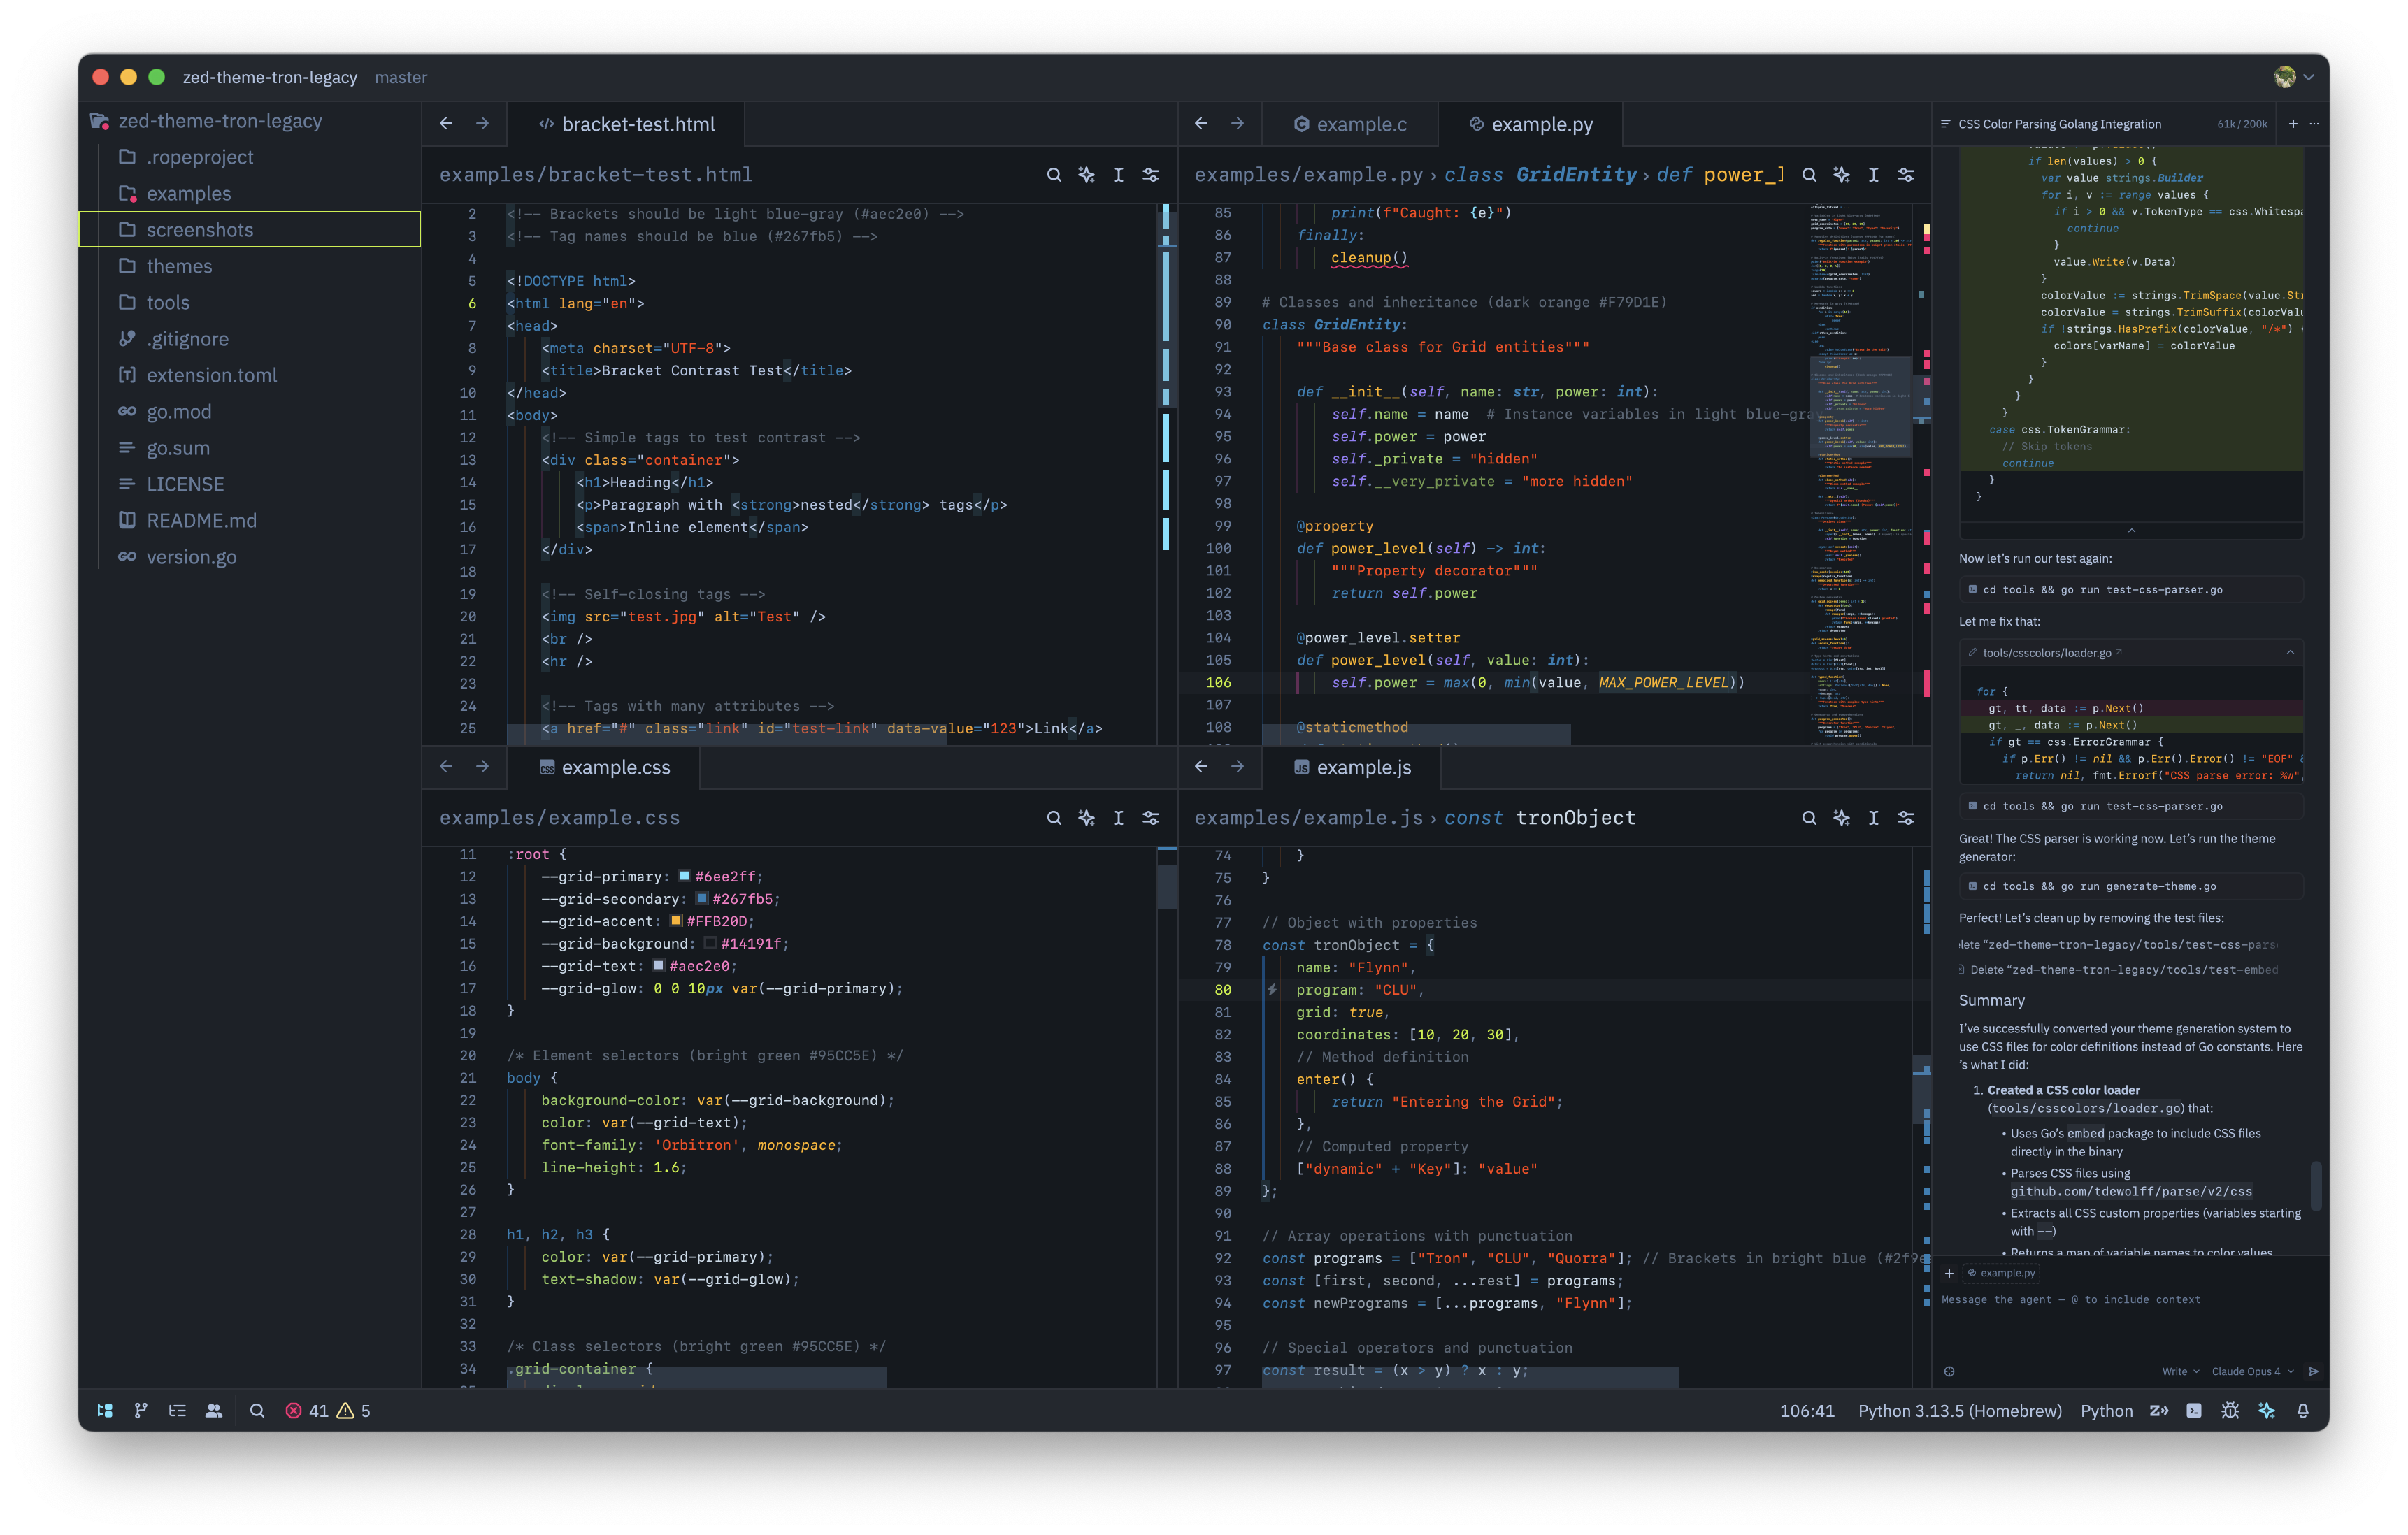2408x1535 pixels.
Task: Toggle the outline panel icon in the status bar
Action: [x=178, y=1410]
